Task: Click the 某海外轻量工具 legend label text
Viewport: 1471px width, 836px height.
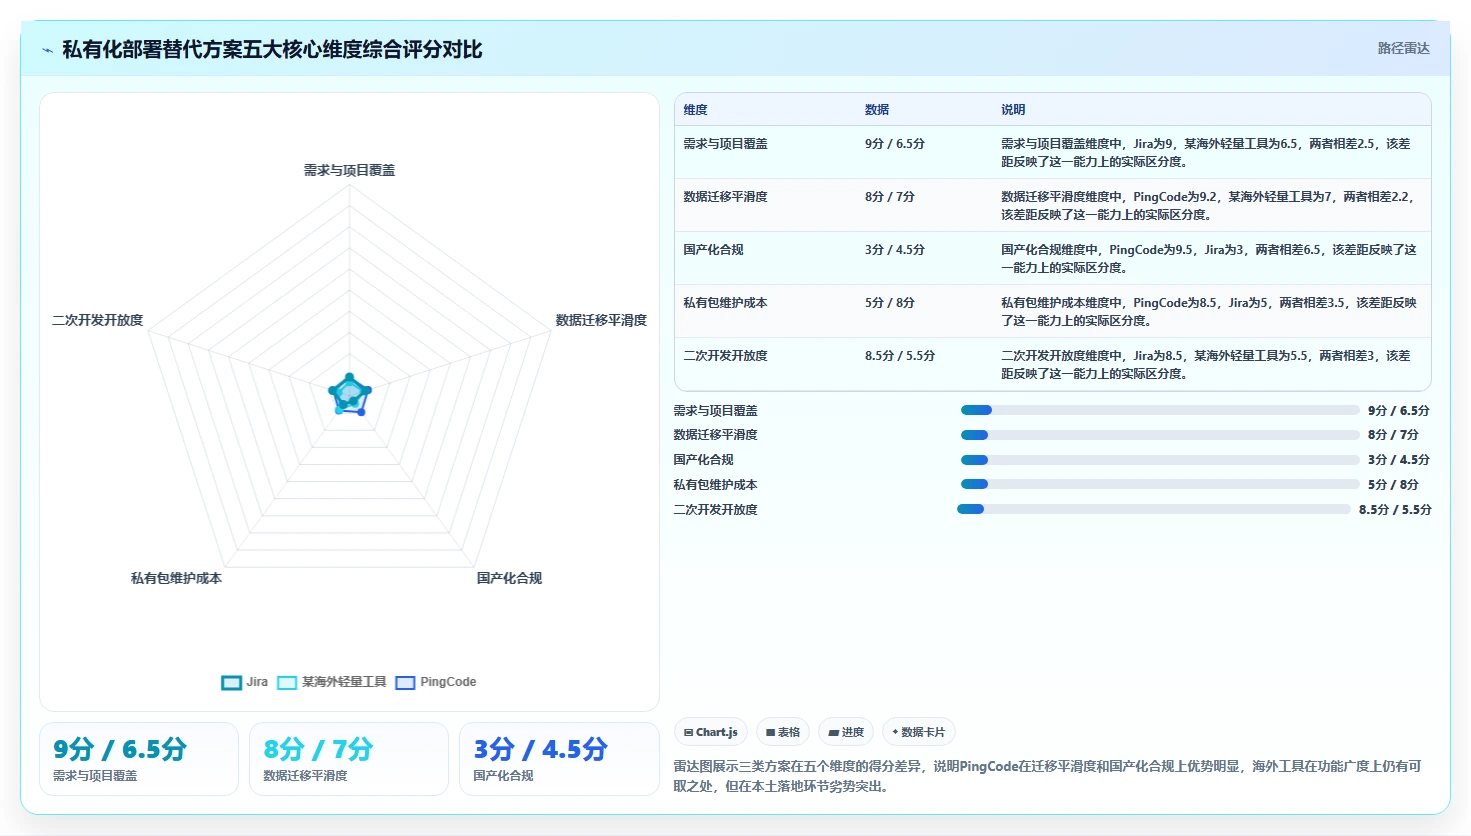Action: click(x=344, y=682)
